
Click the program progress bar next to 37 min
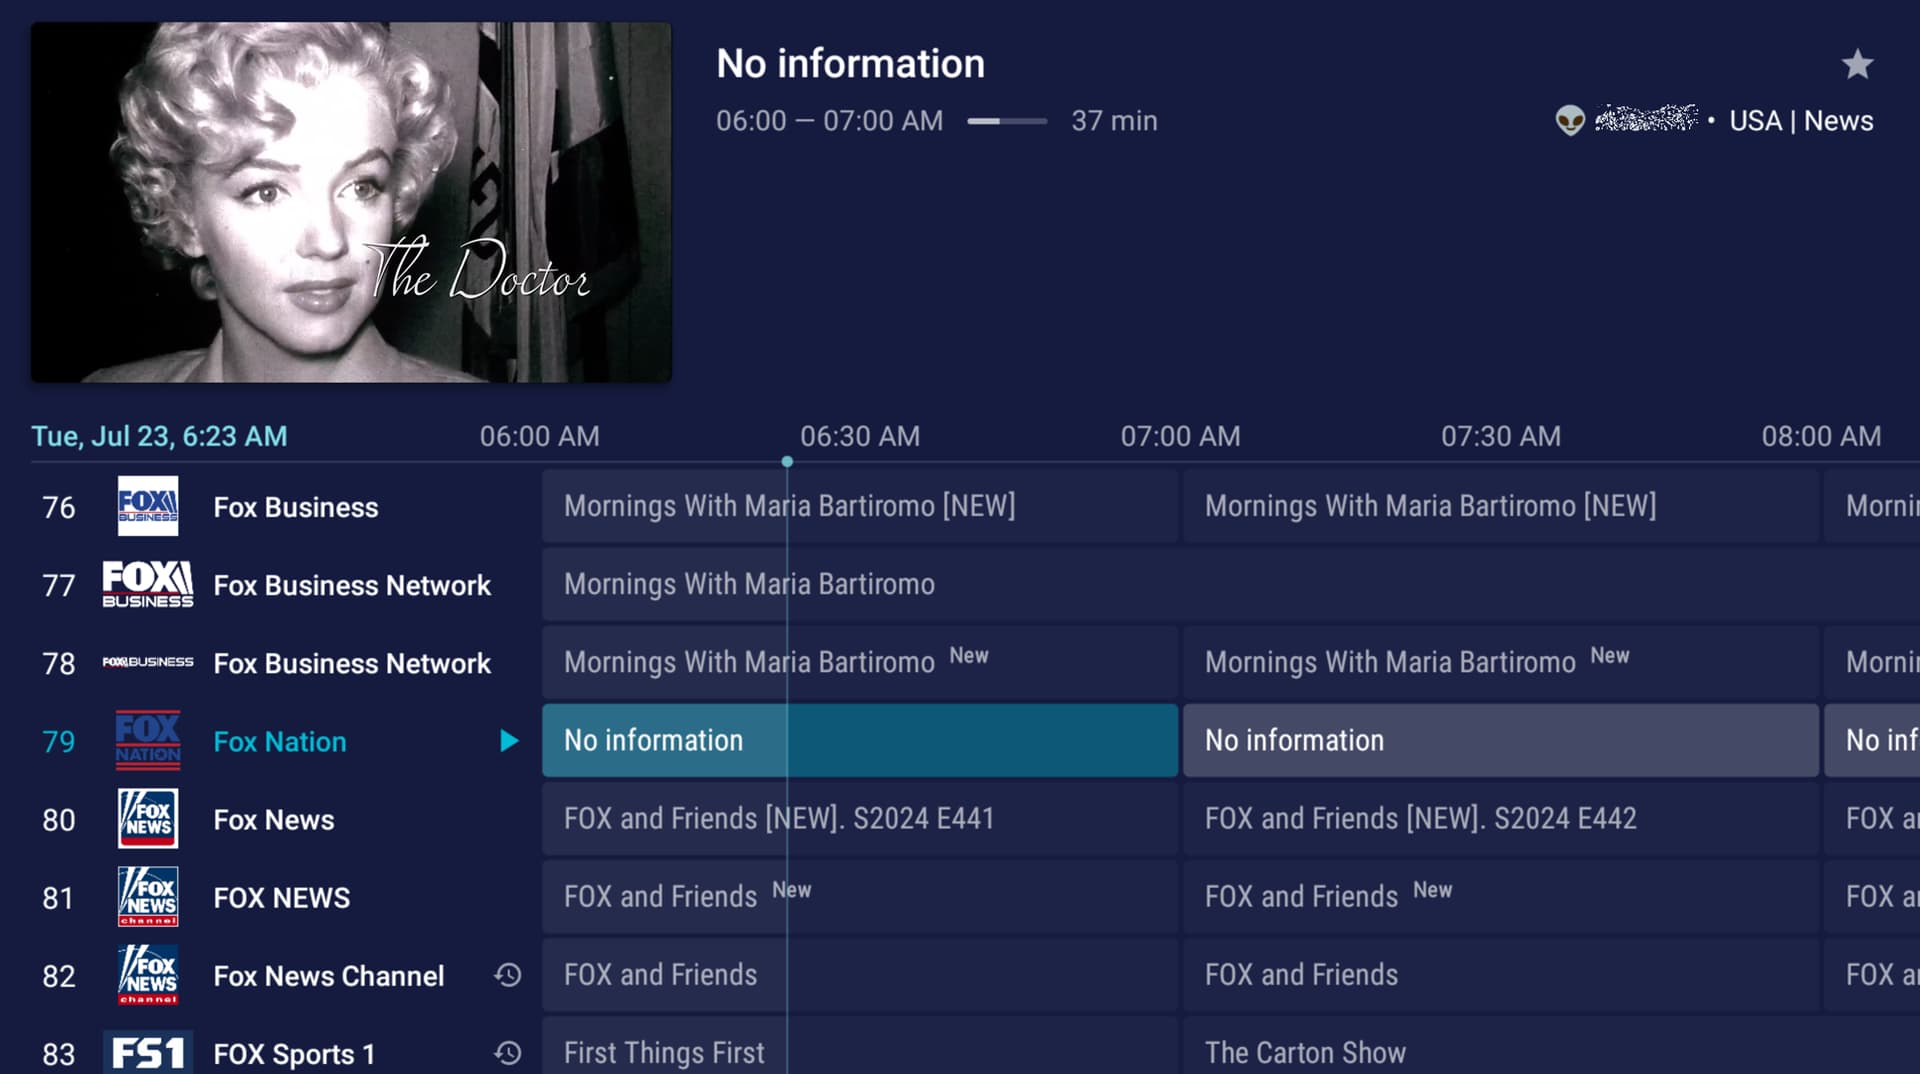point(1007,121)
